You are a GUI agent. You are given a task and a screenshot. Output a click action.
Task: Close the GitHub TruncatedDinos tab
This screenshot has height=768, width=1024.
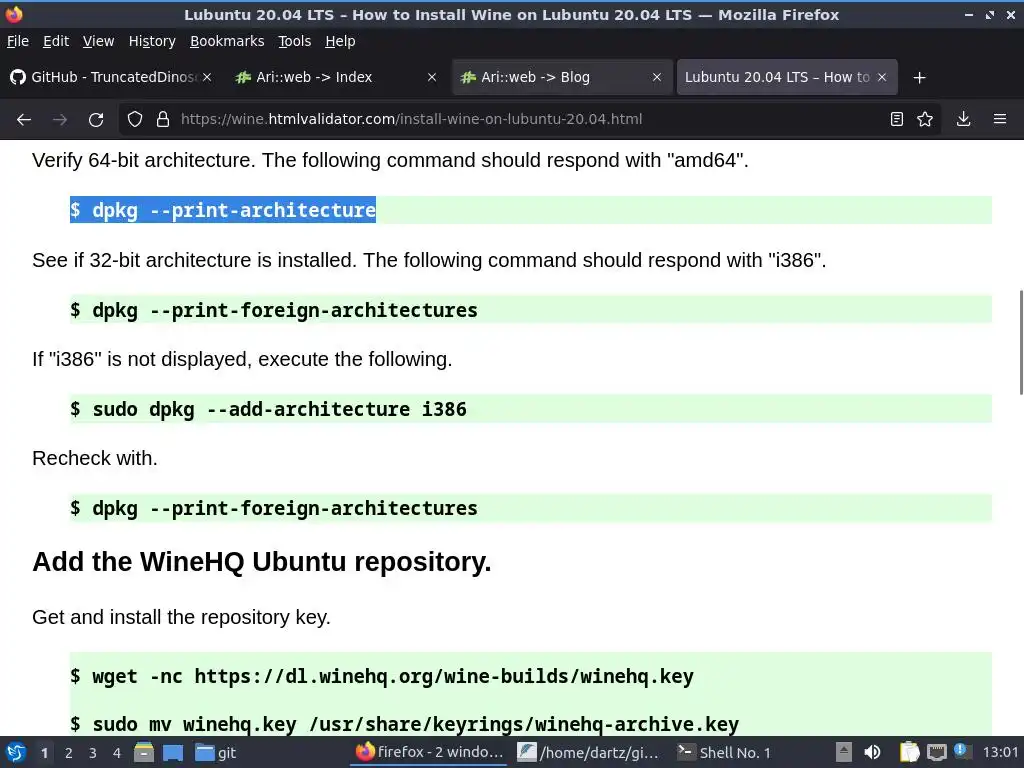tap(206, 77)
